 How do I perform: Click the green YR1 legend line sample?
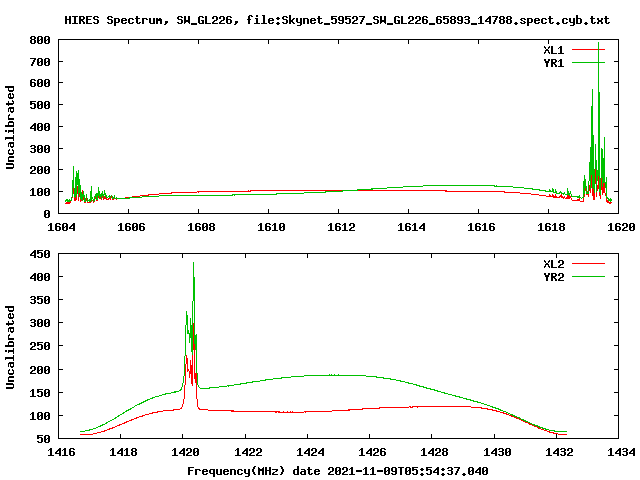pyautogui.click(x=588, y=62)
